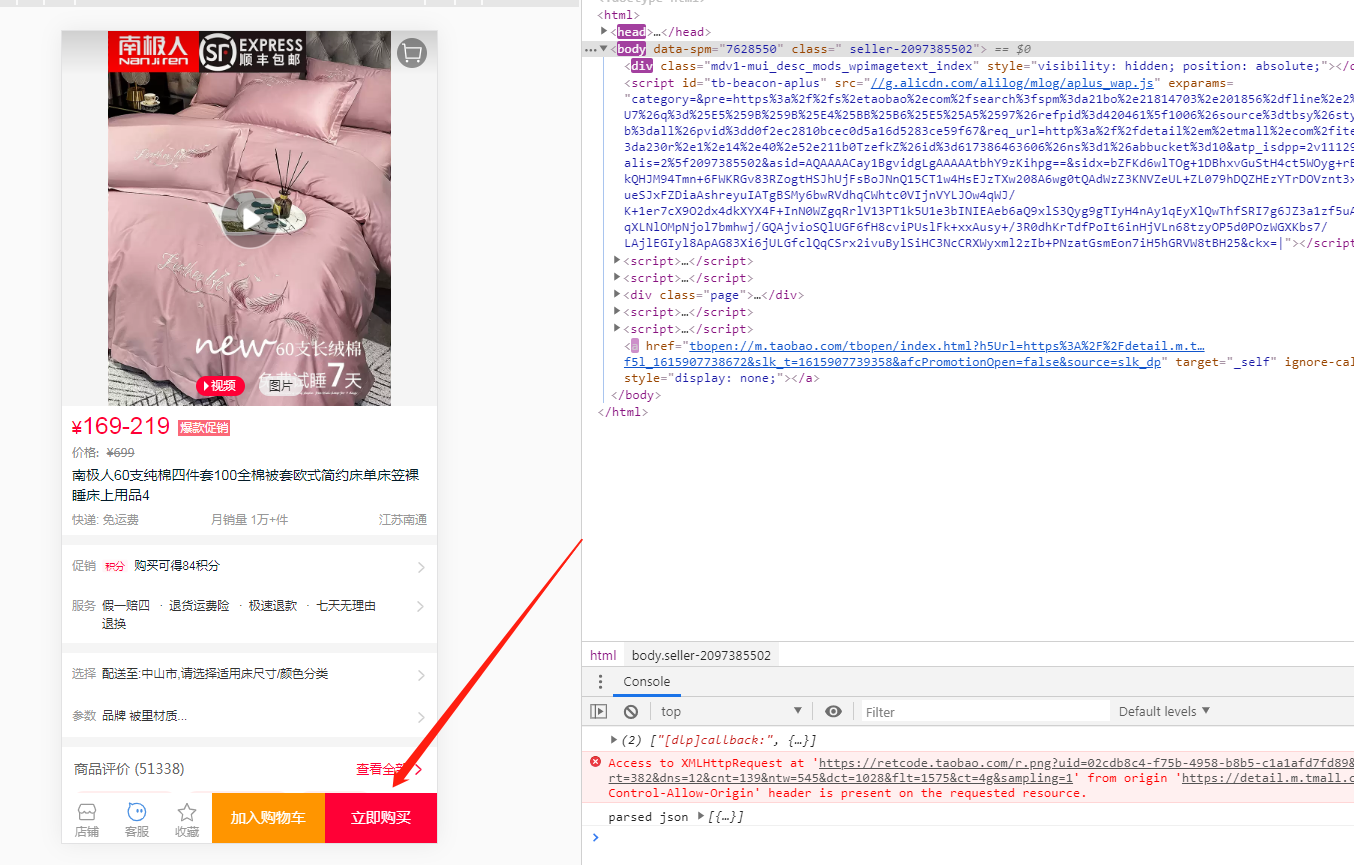
Task: Click the product title starting 南极人60支纯棉四件套
Action: 245,485
